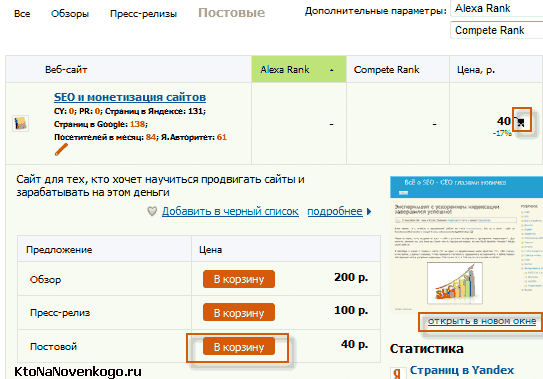
Task: Click the подробнее link
Action: pyautogui.click(x=335, y=211)
